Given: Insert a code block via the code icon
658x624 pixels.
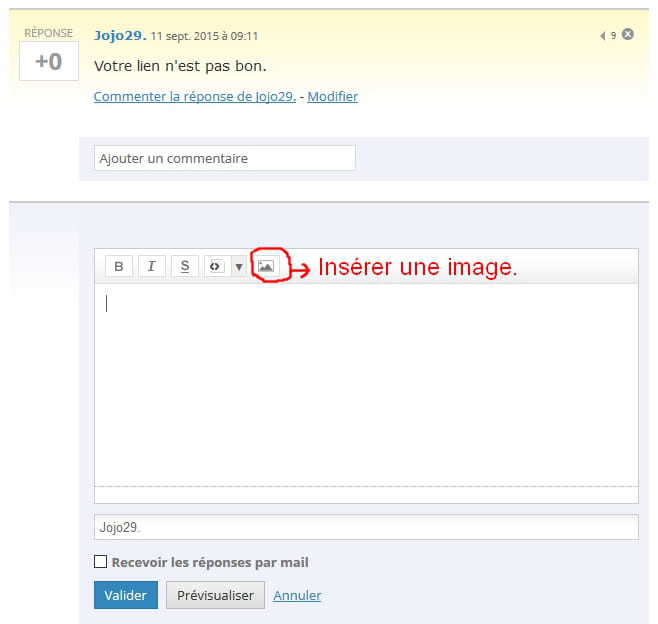Looking at the screenshot, I should 217,266.
